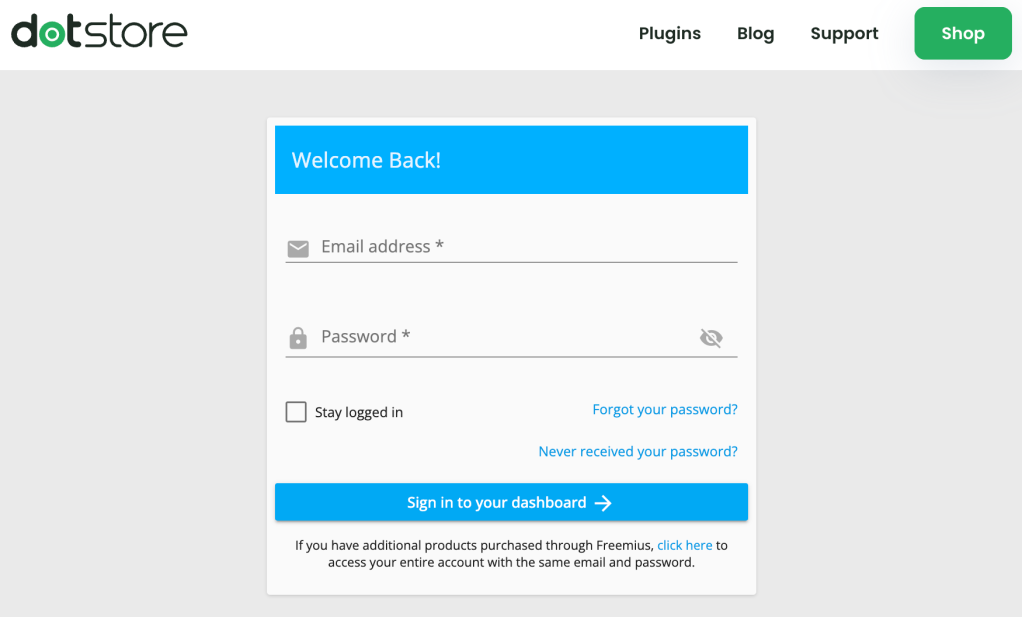This screenshot has height=617, width=1022.
Task: Click the arrow icon on sign in button
Action: [x=603, y=503]
